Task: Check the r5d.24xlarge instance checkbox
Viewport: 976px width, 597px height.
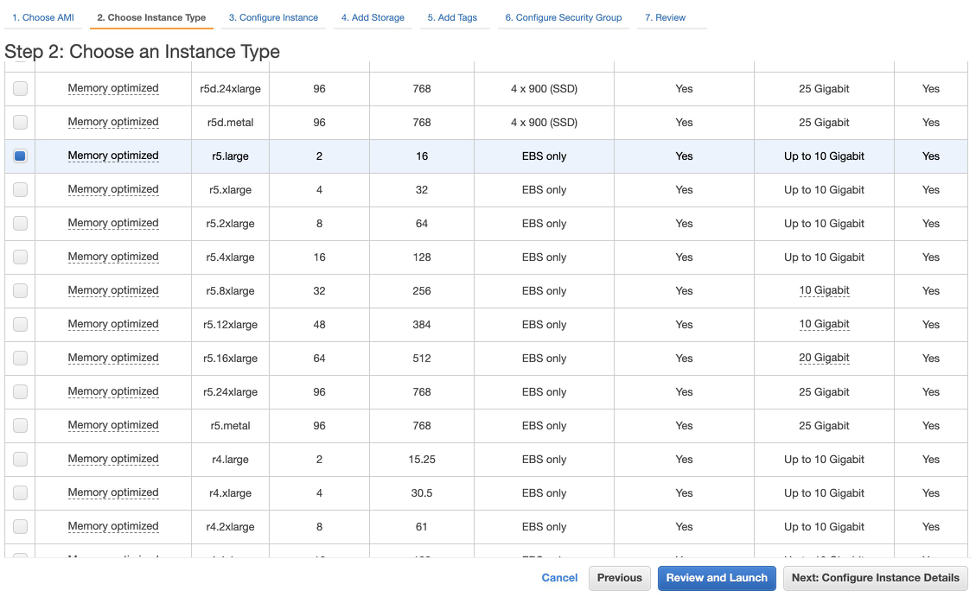Action: click(x=19, y=88)
